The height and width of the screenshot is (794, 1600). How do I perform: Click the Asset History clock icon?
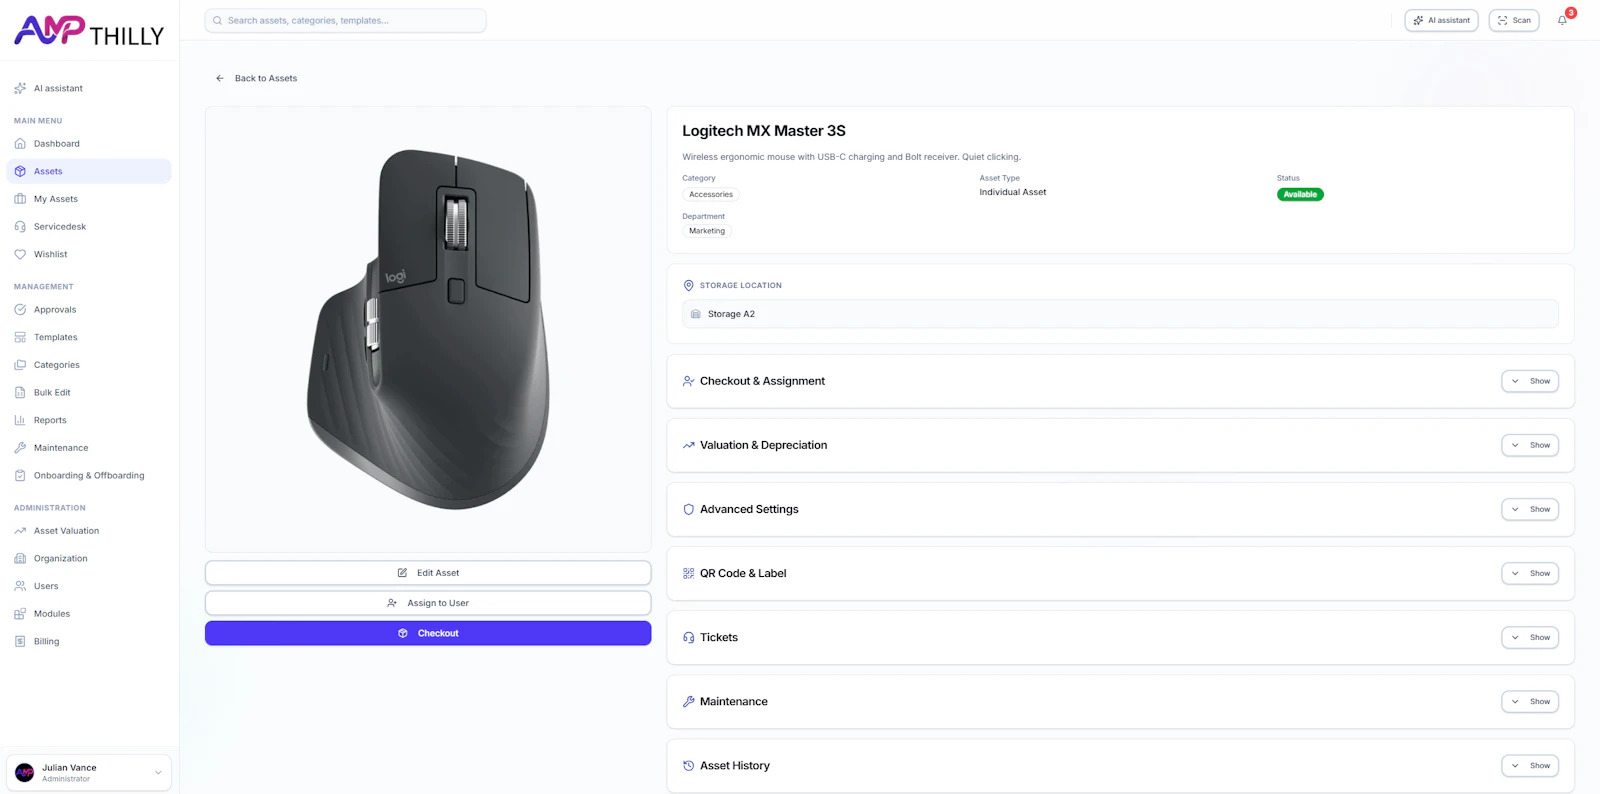tap(688, 765)
